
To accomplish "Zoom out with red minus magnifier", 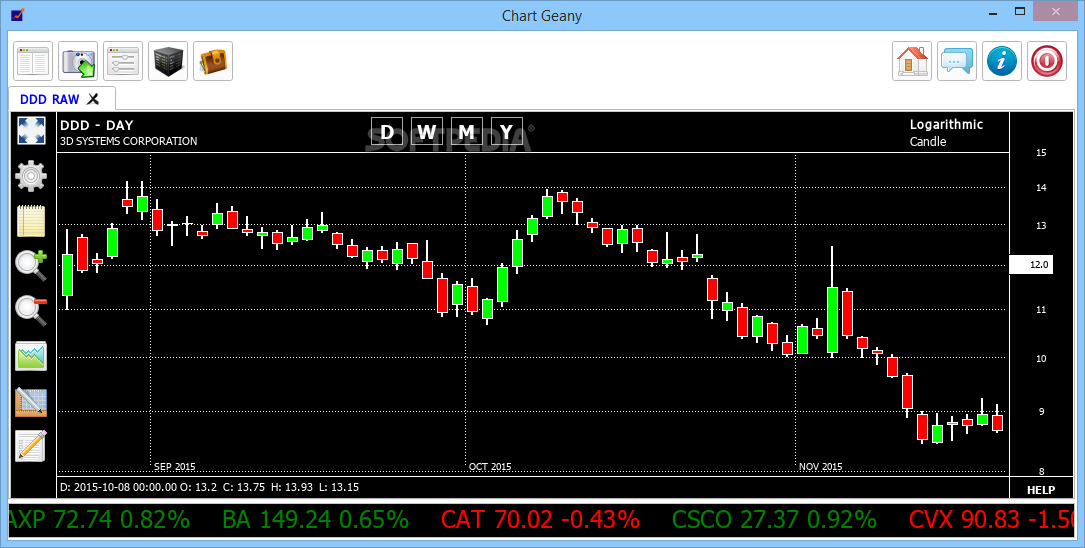I will tap(31, 311).
